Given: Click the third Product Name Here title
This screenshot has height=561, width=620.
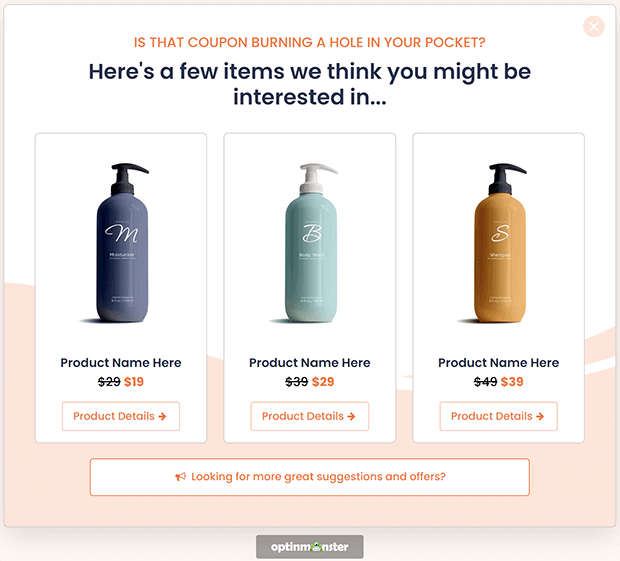Looking at the screenshot, I should pos(498,363).
